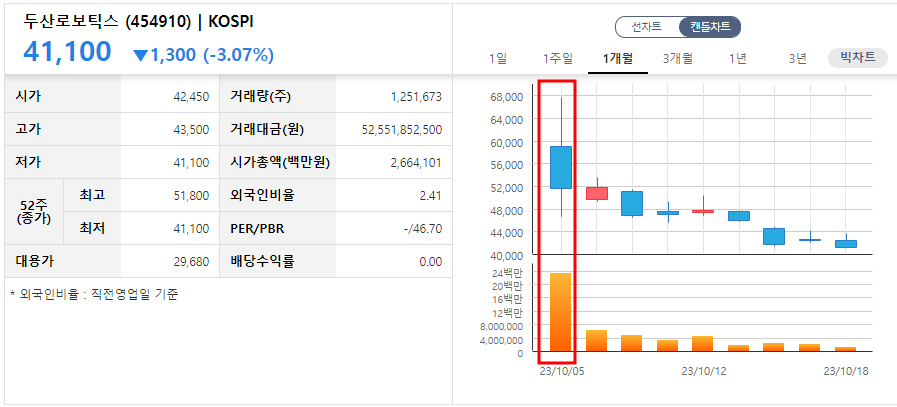
Task: Open the 빅차트 big chart button
Action: point(858,57)
